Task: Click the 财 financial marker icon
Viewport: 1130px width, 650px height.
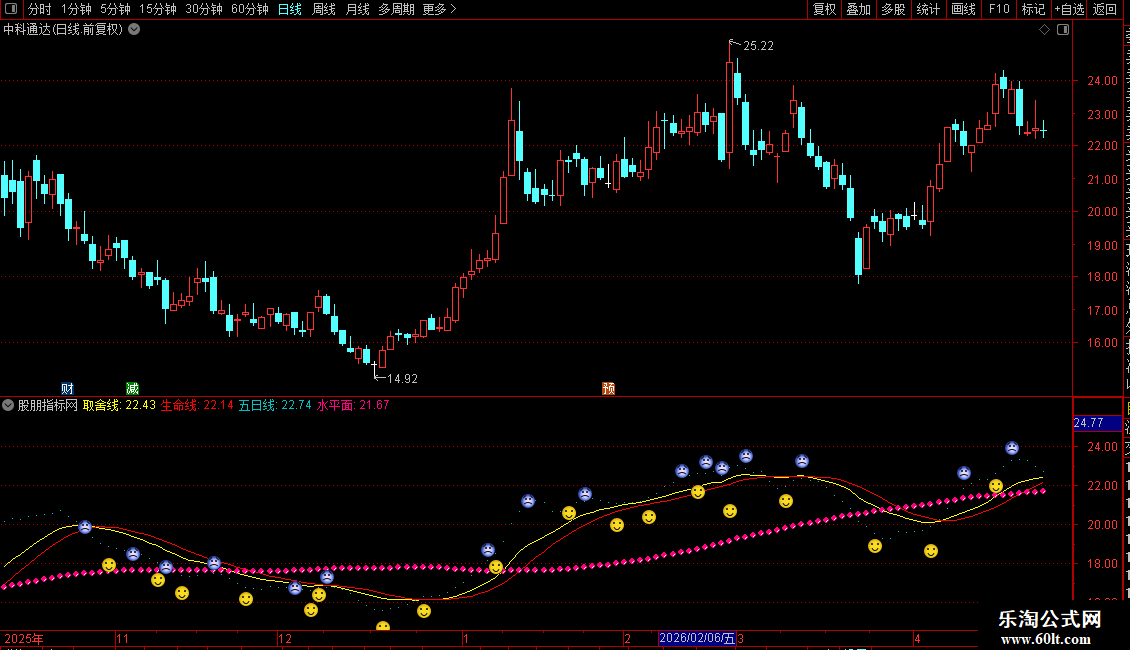Action: point(67,388)
